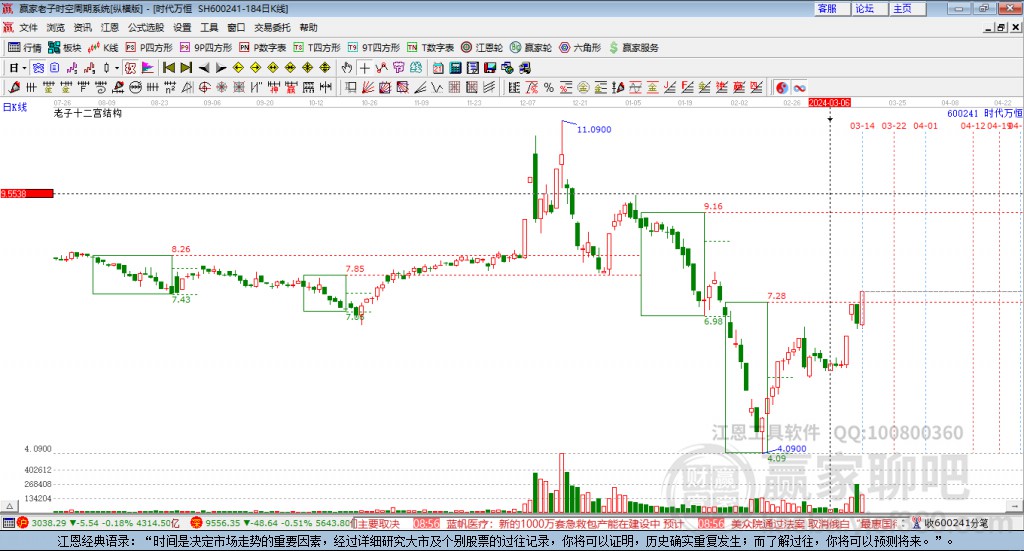Select the zigzag wave line tool
1024x551 pixels.
tap(437, 87)
